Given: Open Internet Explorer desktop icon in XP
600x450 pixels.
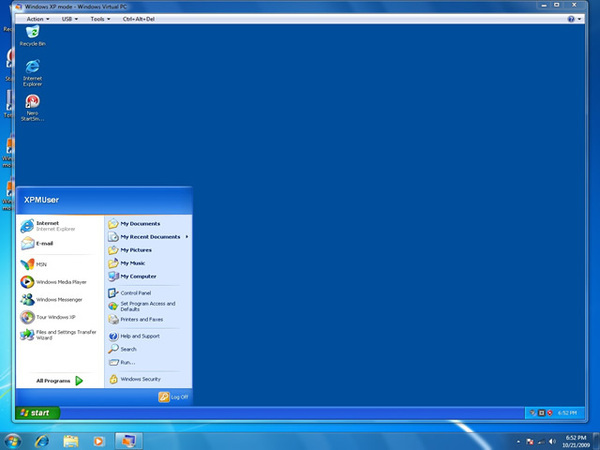Looking at the screenshot, I should tap(33, 72).
